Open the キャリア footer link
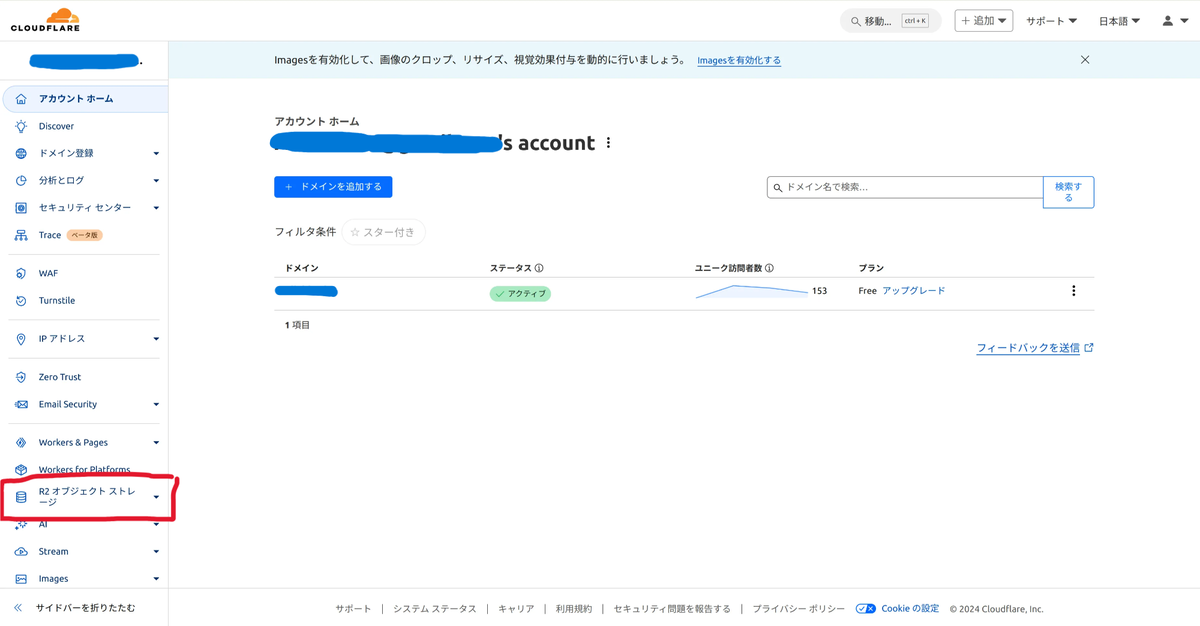The image size is (1200, 626). [x=516, y=609]
